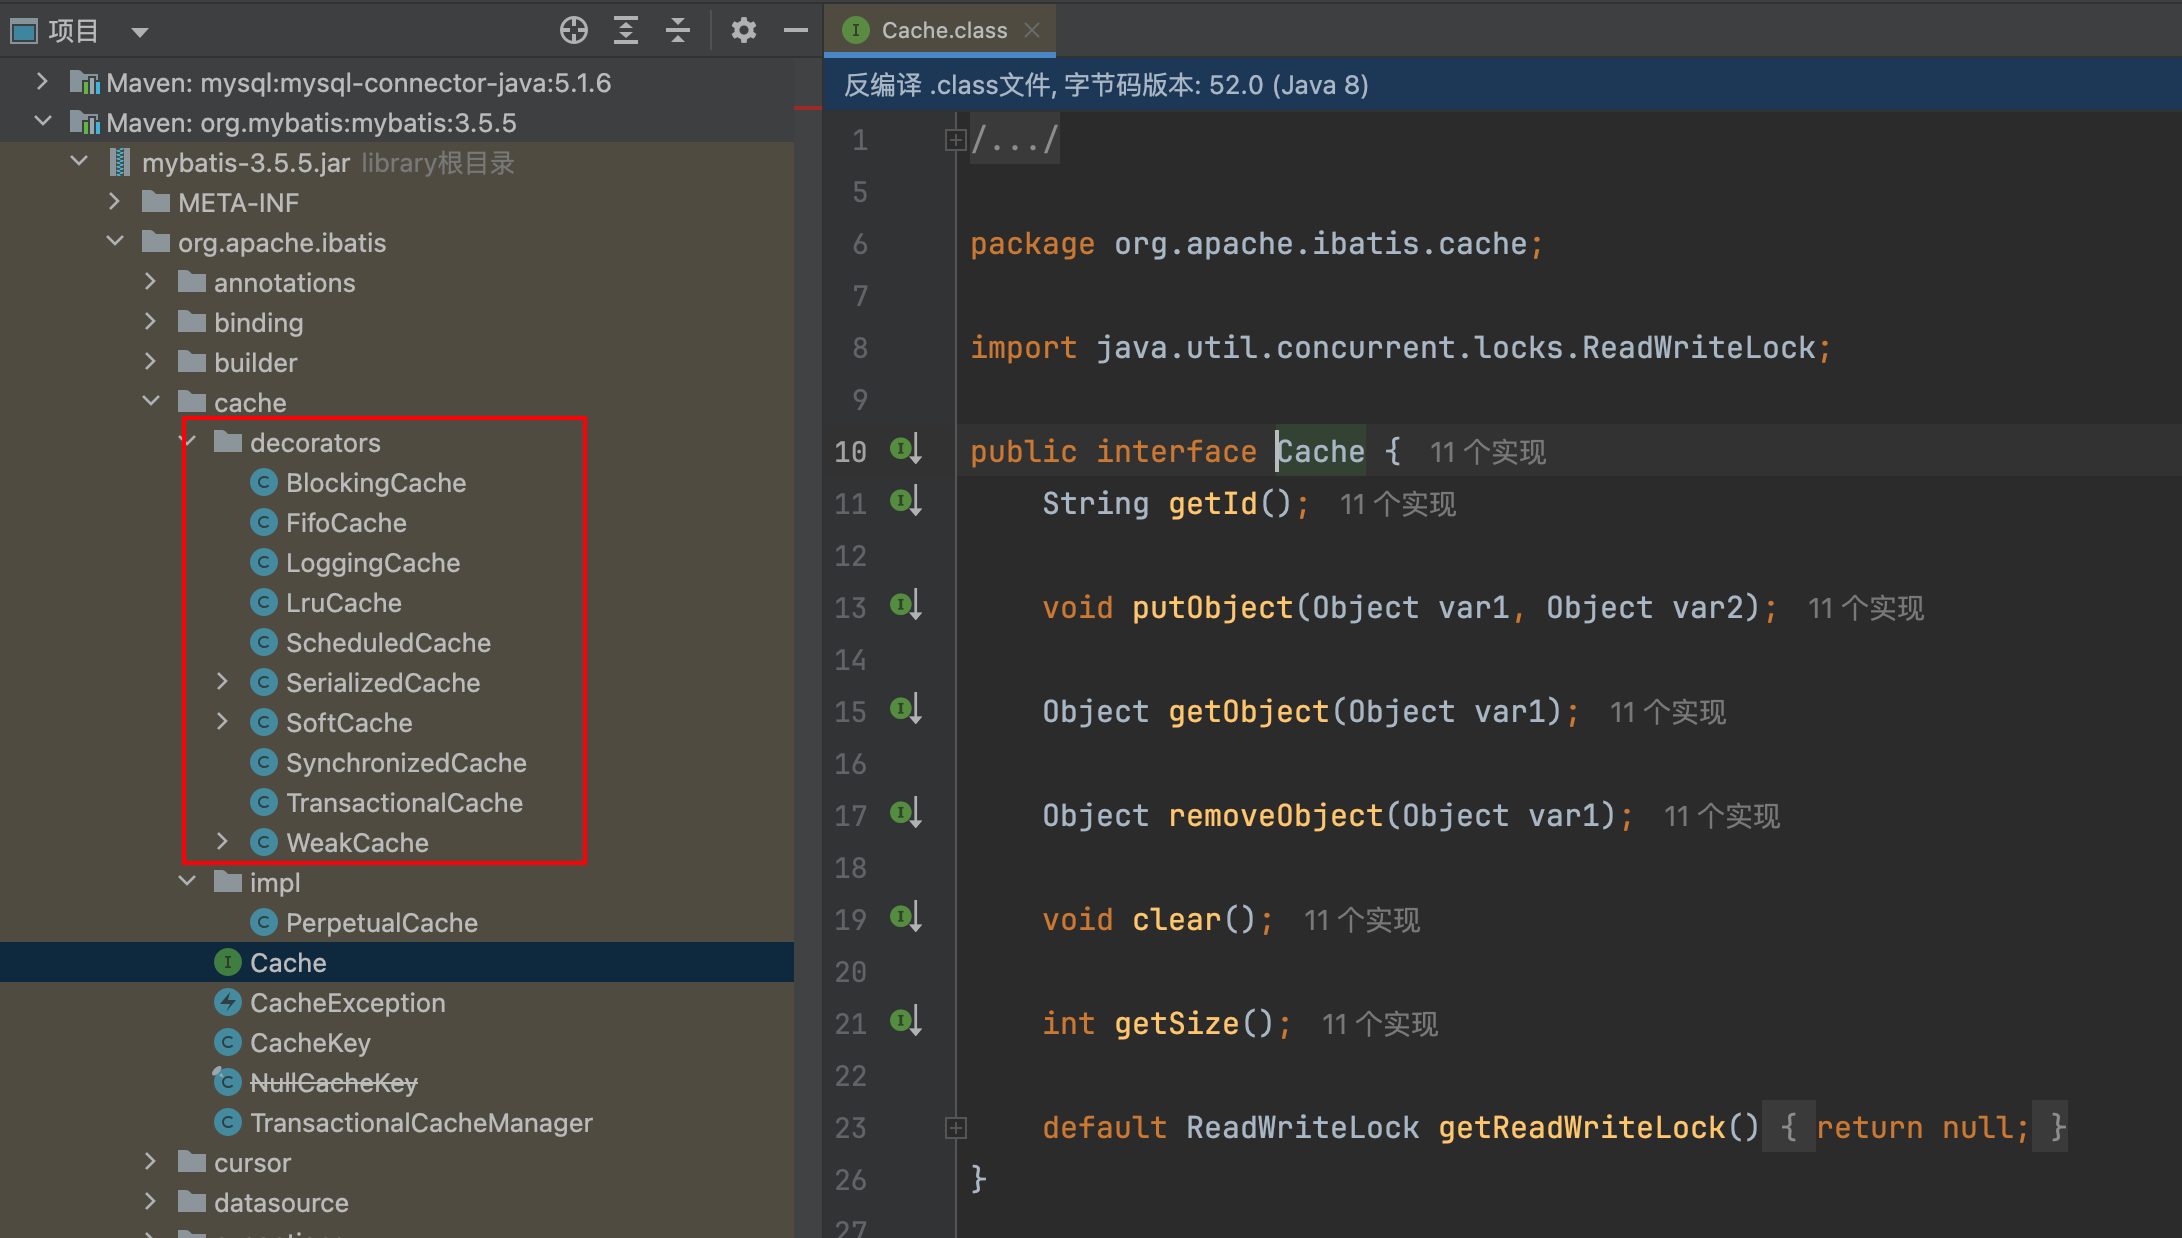Screen dimensions: 2182x1238
Task: Click '11 个实现' hint beside getSize()
Action: point(1380,1024)
